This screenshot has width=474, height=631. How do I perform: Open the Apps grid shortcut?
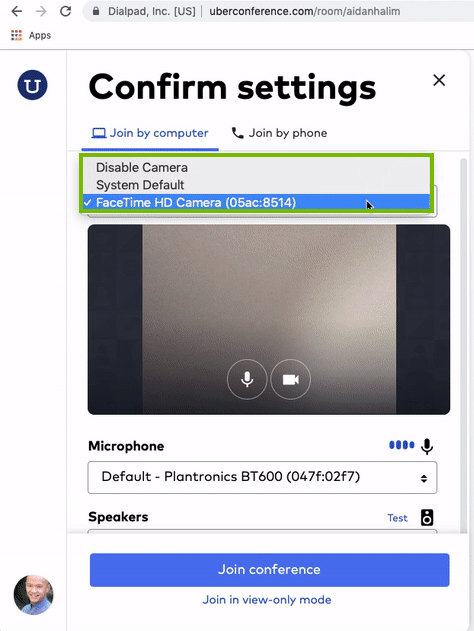[16, 35]
